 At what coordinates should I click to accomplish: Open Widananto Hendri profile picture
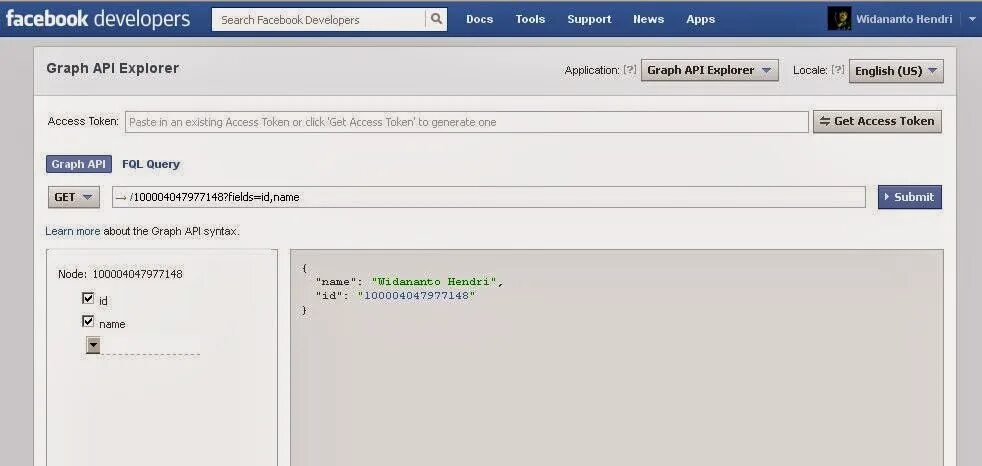tap(839, 19)
